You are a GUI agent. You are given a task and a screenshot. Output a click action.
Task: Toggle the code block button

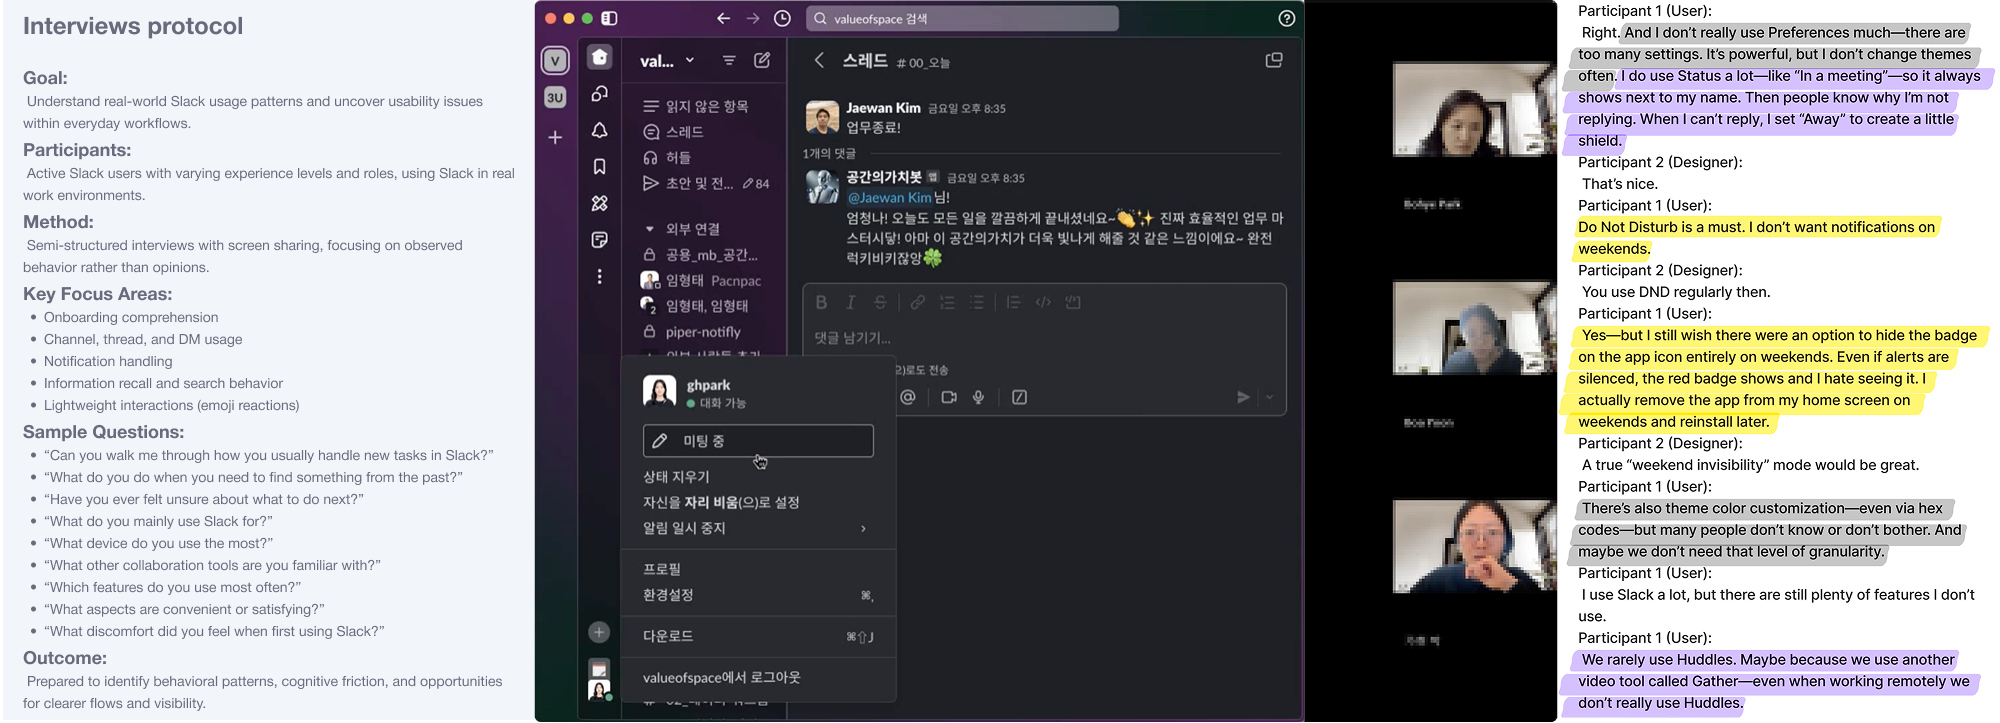pos(1073,302)
